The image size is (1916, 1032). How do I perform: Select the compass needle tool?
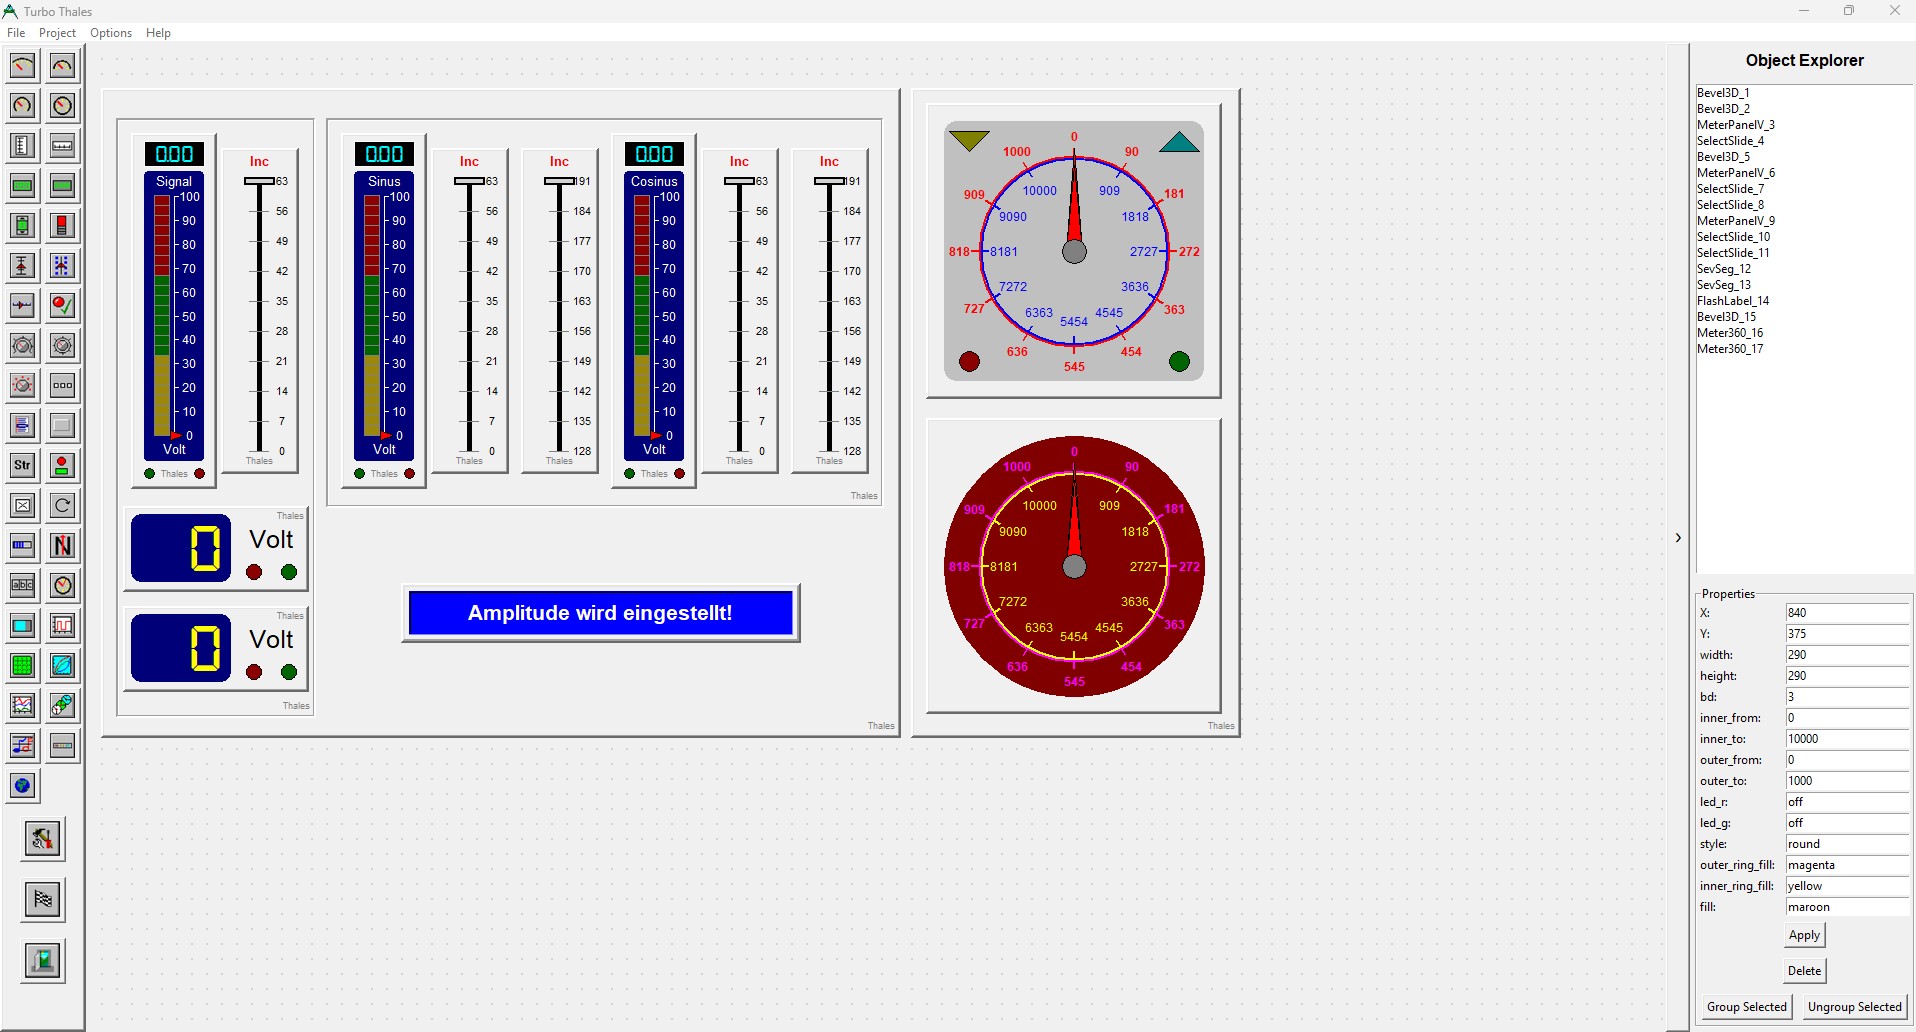pyautogui.click(x=62, y=546)
